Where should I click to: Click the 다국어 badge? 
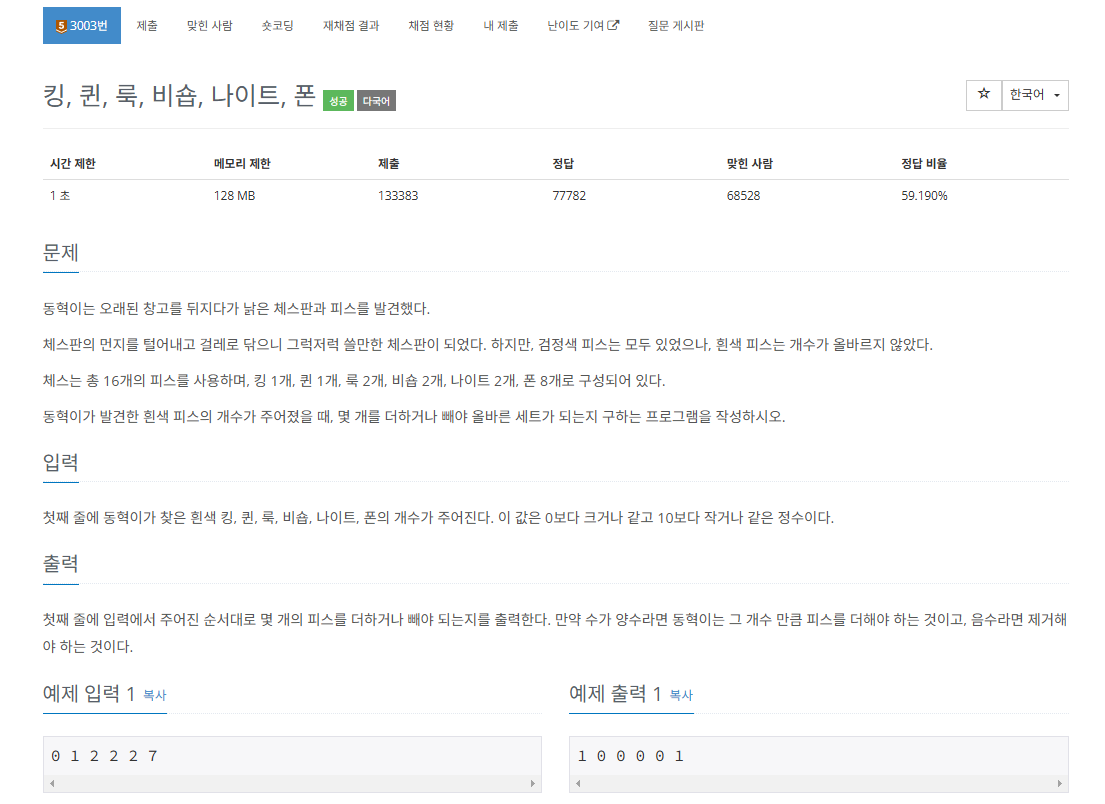click(x=376, y=101)
